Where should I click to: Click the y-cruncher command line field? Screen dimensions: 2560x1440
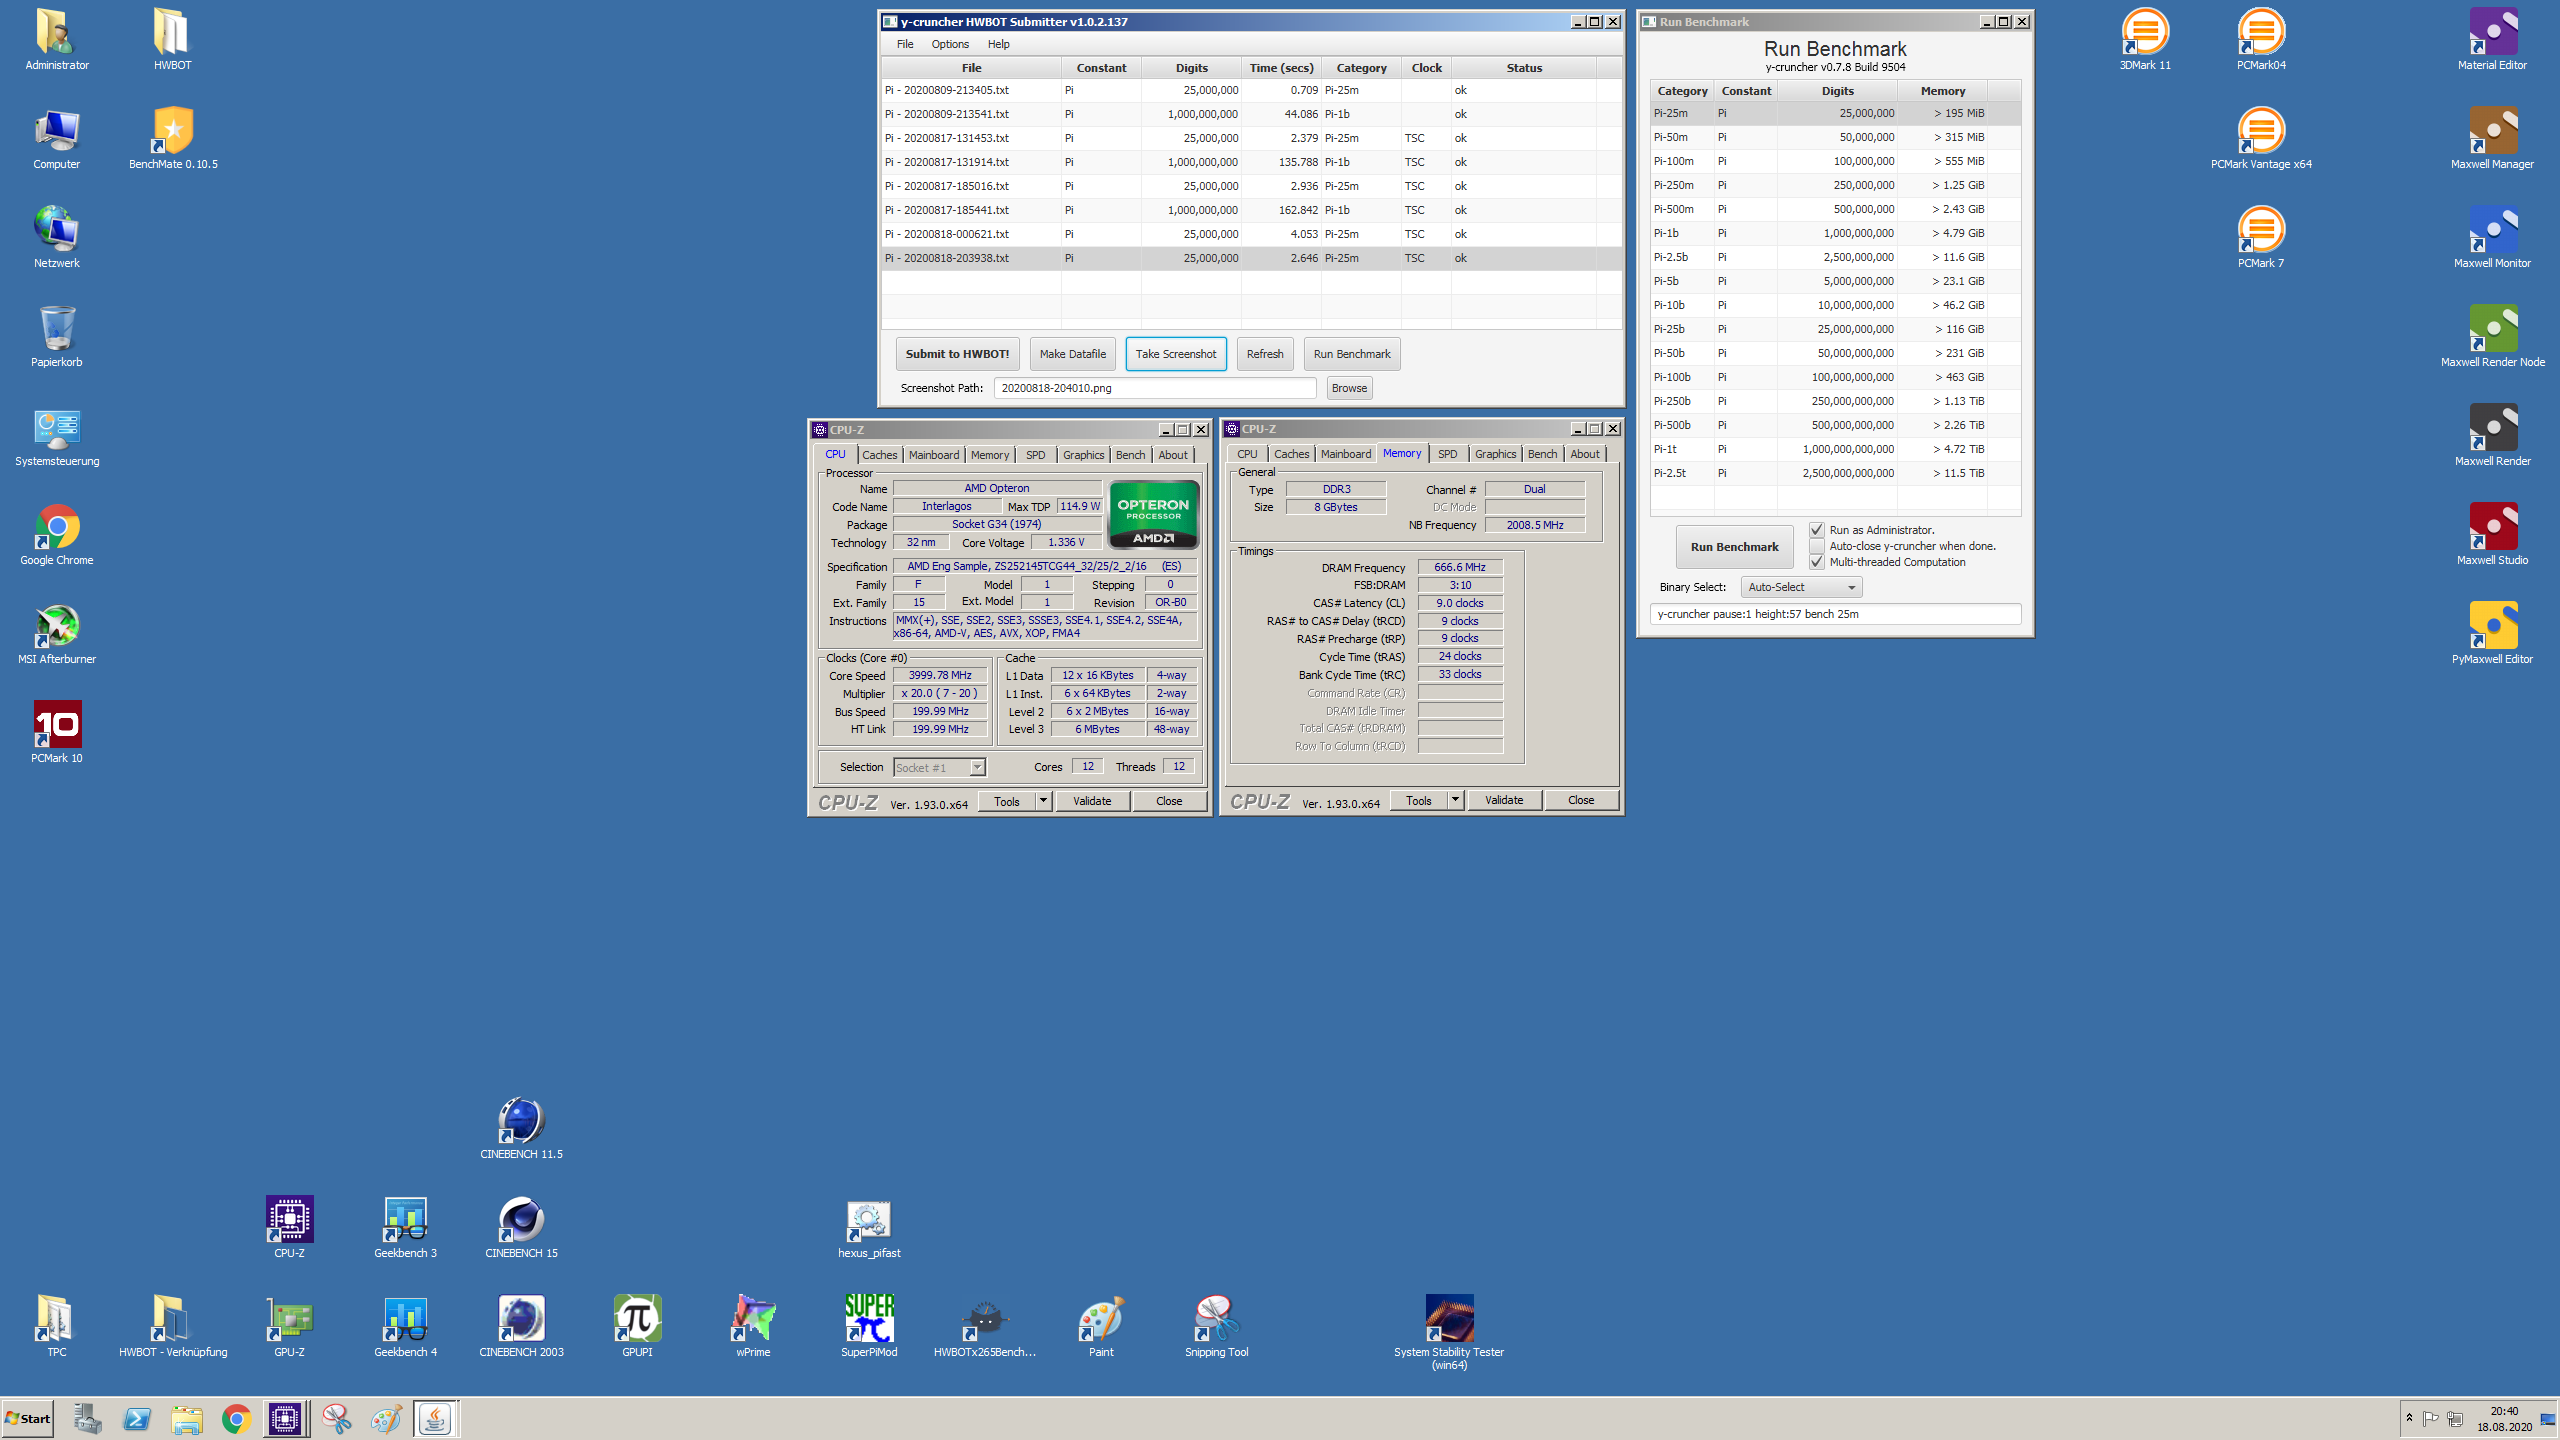pyautogui.click(x=1835, y=614)
